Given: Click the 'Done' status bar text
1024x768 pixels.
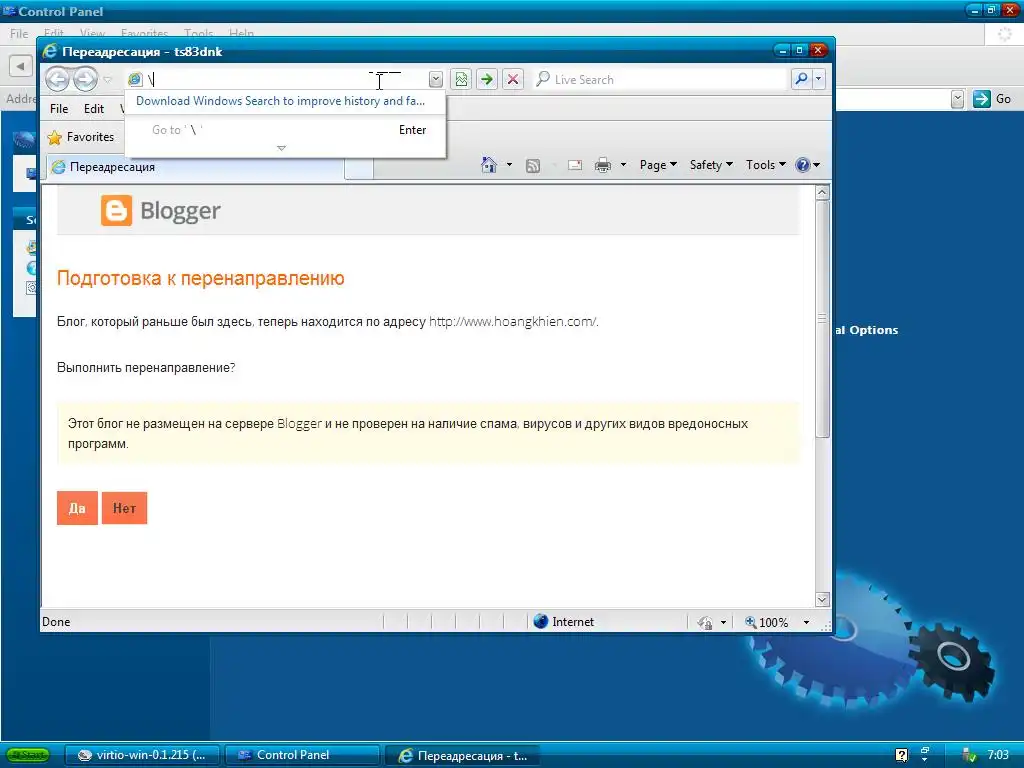Looking at the screenshot, I should [56, 622].
